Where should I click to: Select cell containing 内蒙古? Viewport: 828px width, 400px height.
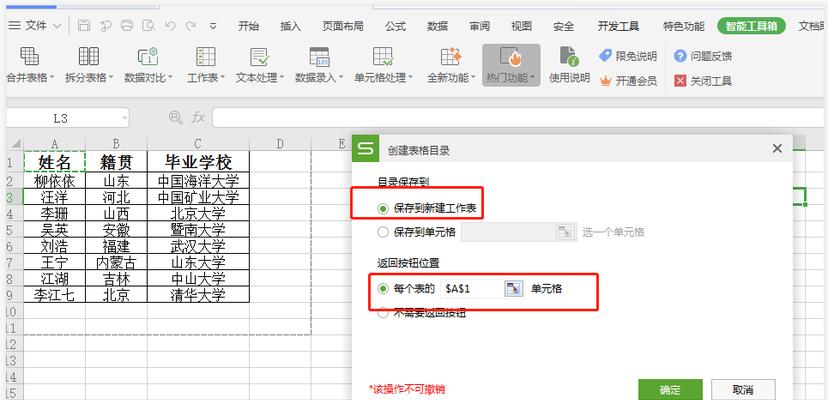tap(116, 263)
